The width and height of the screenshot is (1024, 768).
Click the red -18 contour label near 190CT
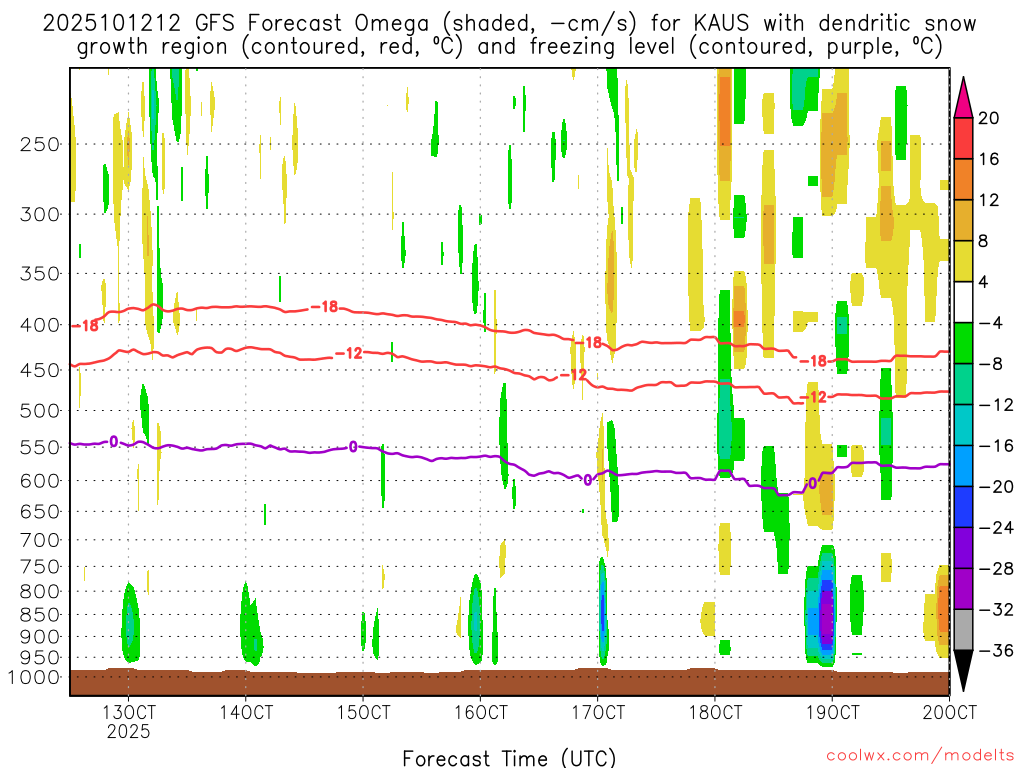point(814,361)
